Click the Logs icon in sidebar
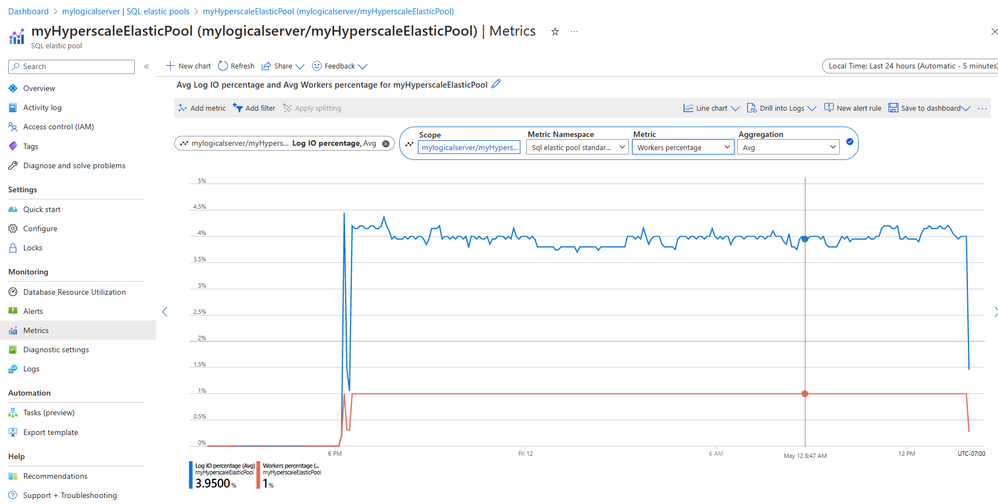The width and height of the screenshot is (998, 504). [x=13, y=368]
